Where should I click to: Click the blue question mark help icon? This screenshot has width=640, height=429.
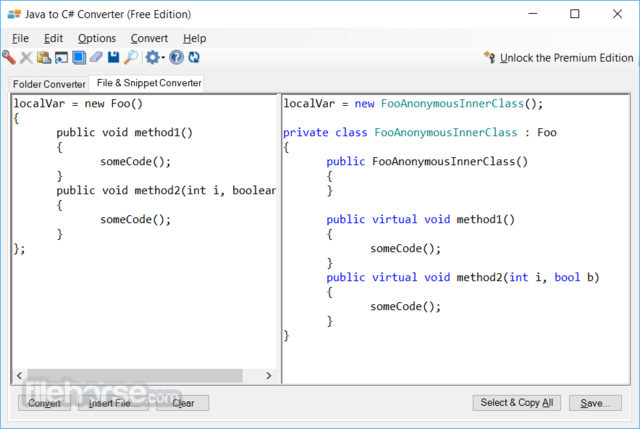(x=176, y=58)
